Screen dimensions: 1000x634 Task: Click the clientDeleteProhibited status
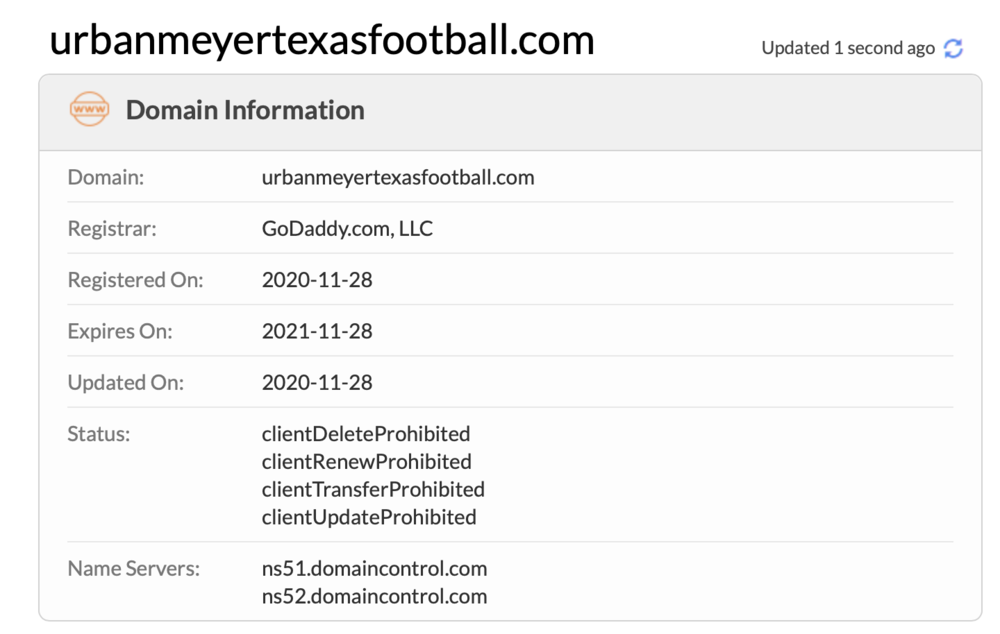366,434
